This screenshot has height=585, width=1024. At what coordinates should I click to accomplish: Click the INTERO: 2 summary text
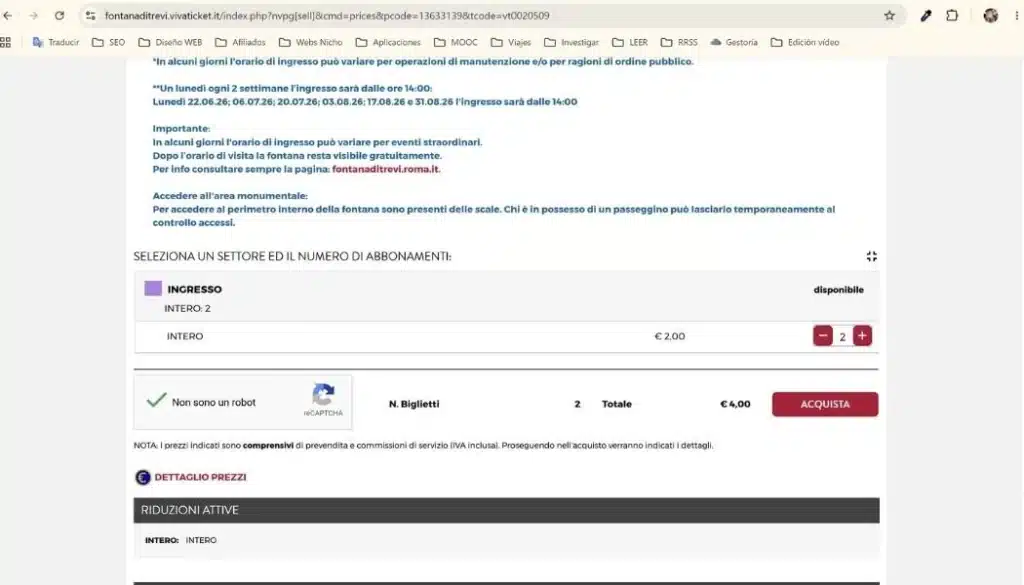tap(187, 308)
